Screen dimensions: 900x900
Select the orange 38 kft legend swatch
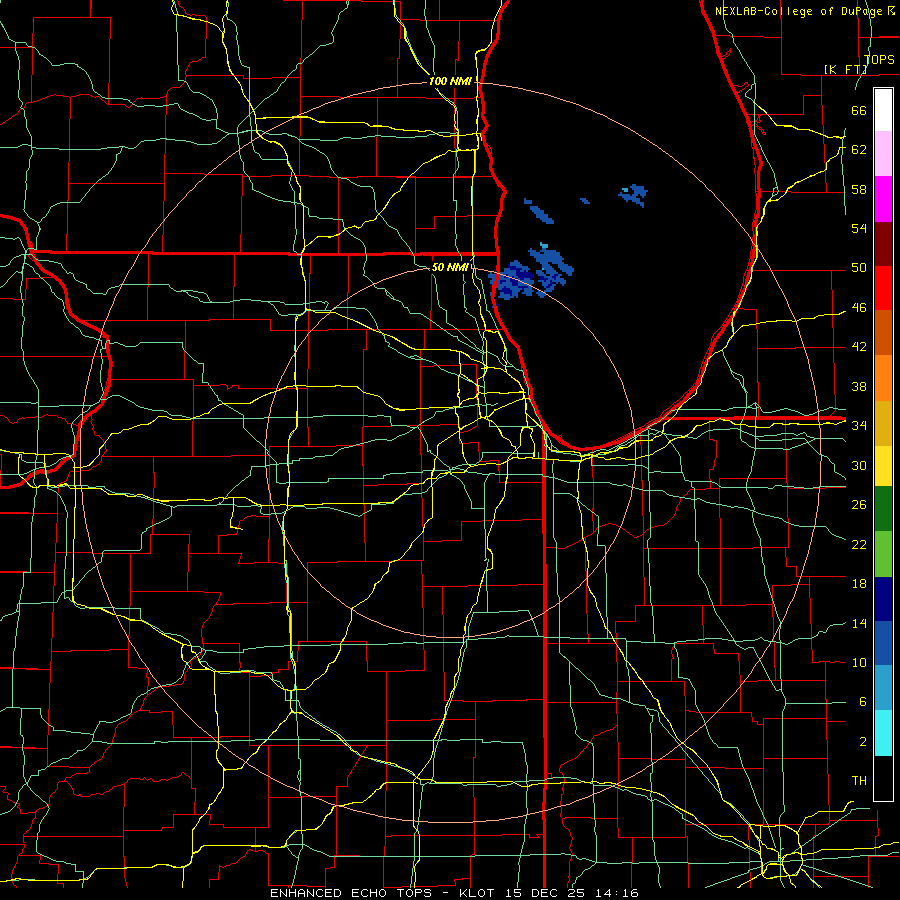tap(883, 378)
